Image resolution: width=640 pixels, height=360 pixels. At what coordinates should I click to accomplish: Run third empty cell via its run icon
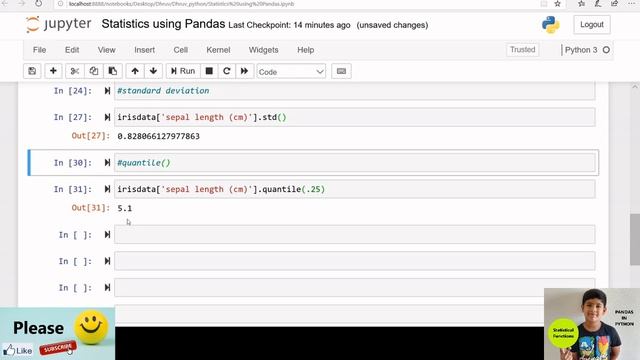(107, 287)
